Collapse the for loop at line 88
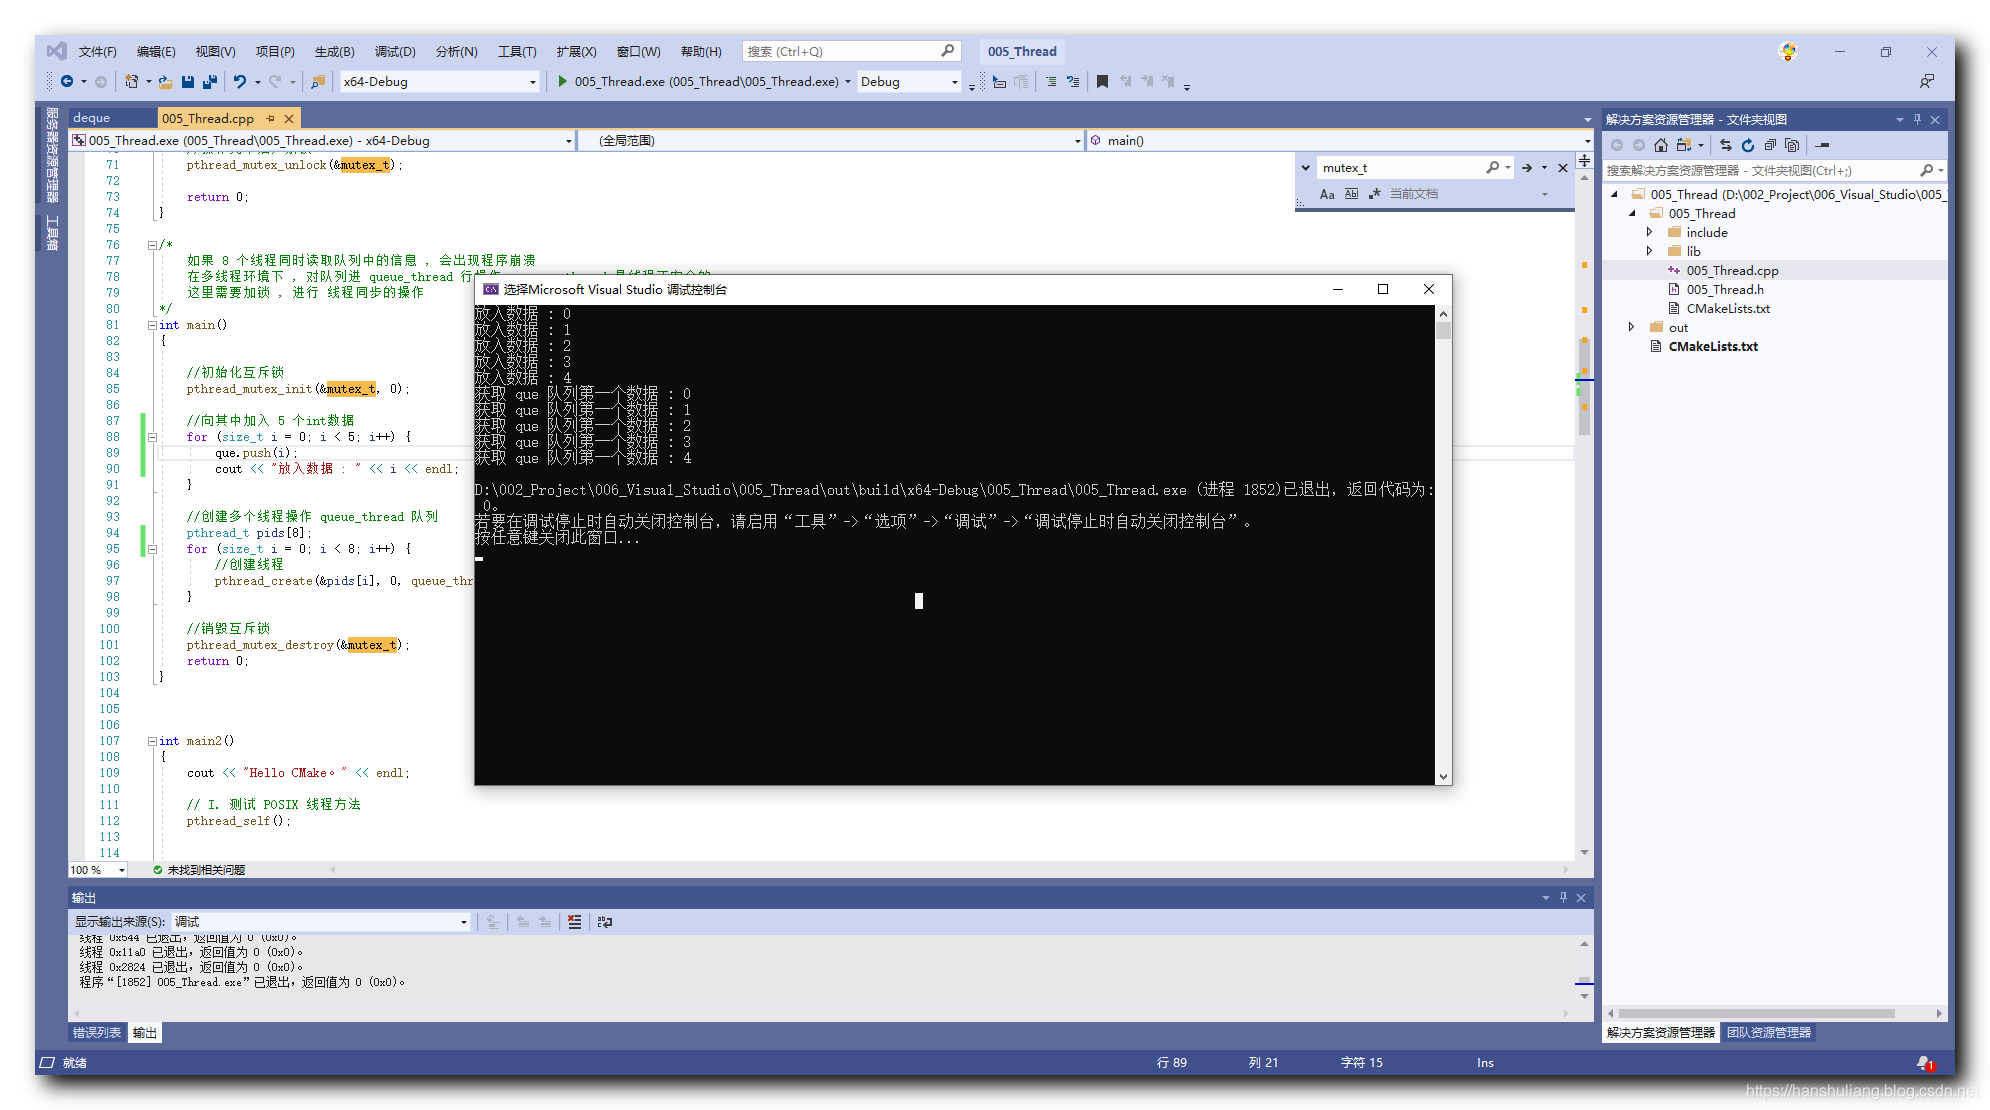The width and height of the screenshot is (1990, 1110). (152, 437)
